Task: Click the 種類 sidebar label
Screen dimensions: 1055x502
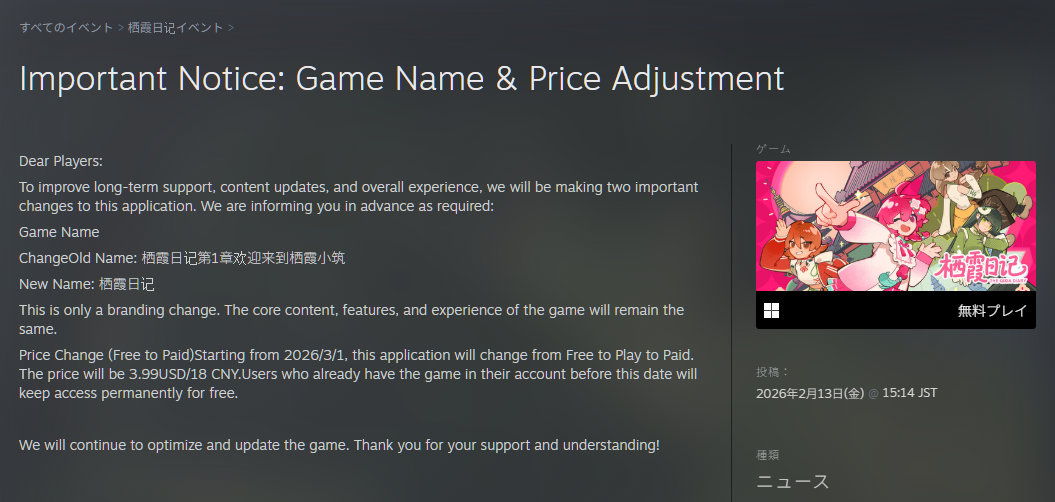Action: pyautogui.click(x=768, y=454)
